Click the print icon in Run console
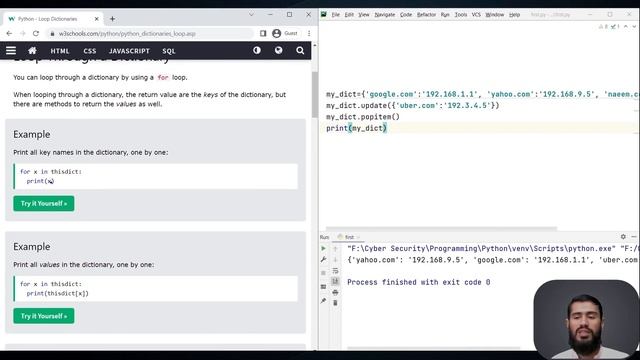 335,292
